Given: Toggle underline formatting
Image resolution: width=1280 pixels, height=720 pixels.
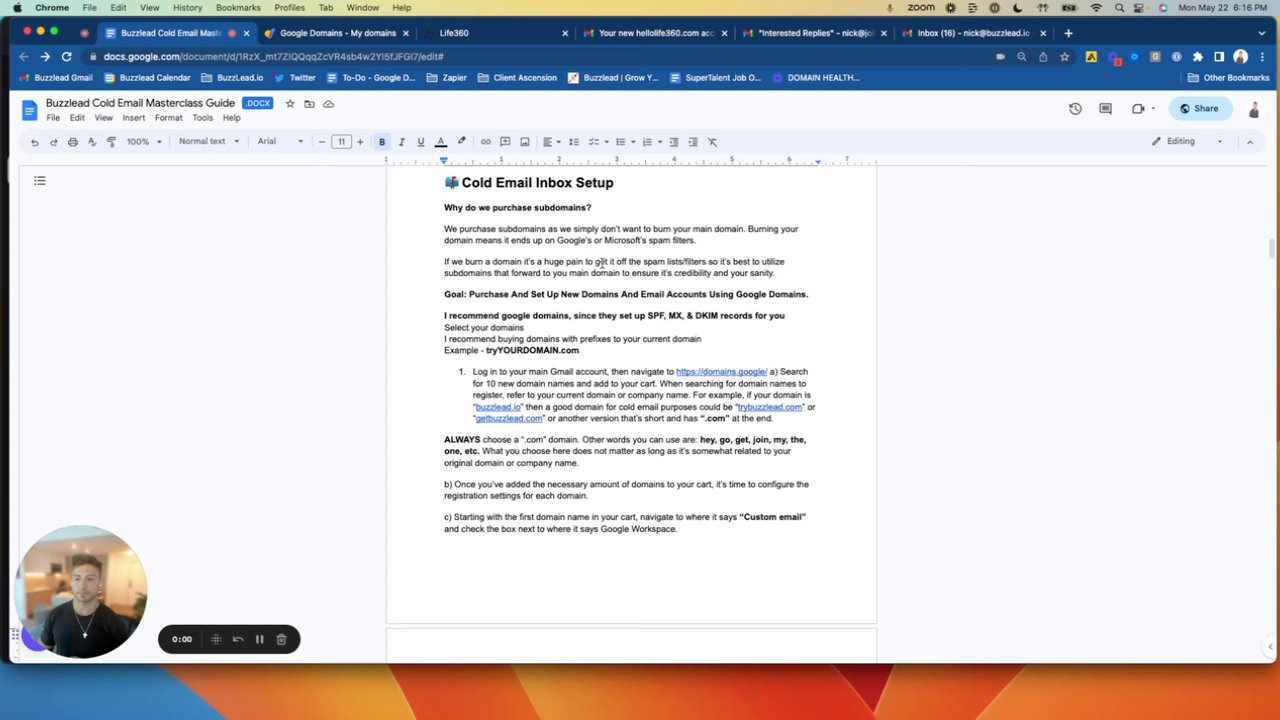Looking at the screenshot, I should tap(420, 142).
